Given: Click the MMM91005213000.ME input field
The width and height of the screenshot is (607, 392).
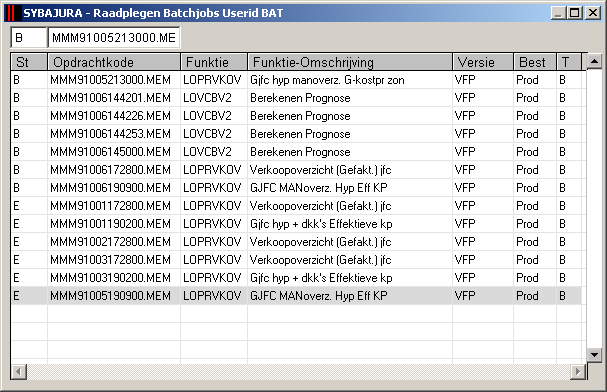Looking at the screenshot, I should pyautogui.click(x=114, y=38).
